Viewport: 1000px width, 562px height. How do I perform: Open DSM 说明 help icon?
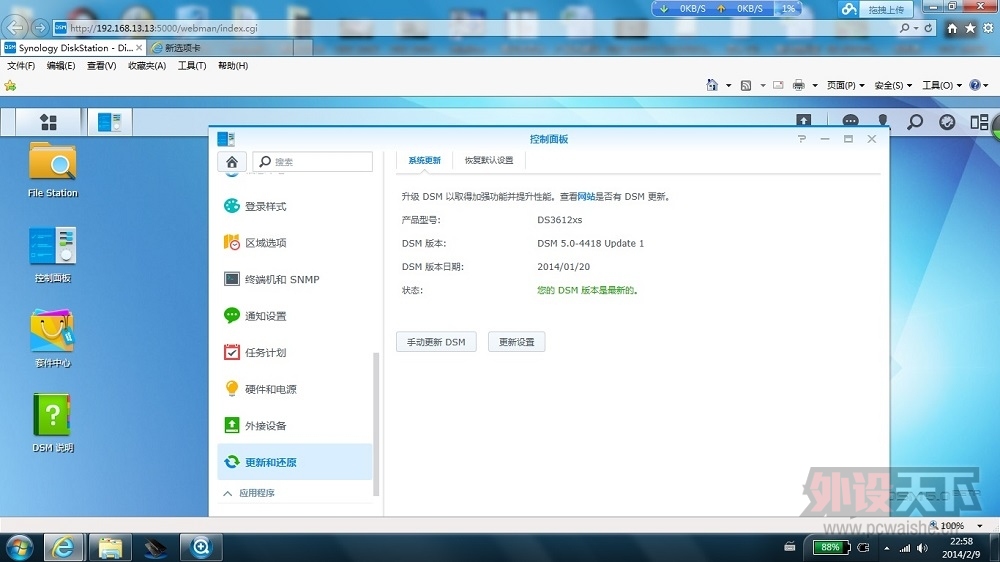[x=53, y=424]
